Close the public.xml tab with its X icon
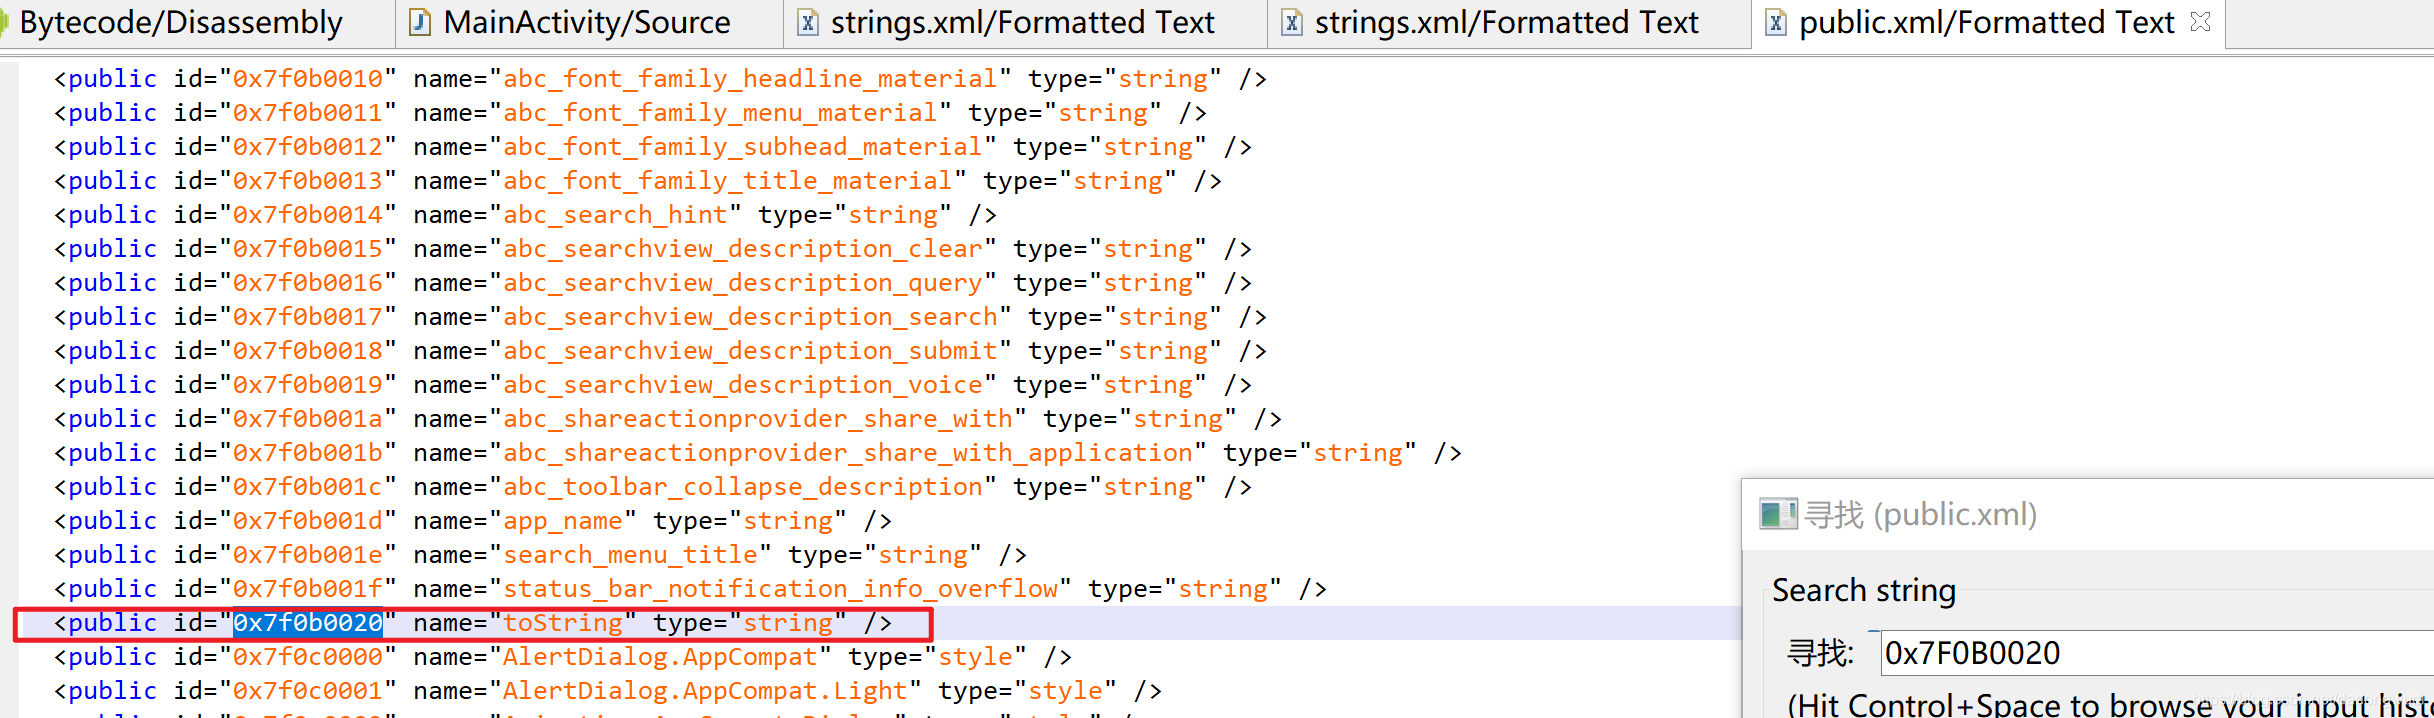The image size is (2434, 718). pos(2200,21)
